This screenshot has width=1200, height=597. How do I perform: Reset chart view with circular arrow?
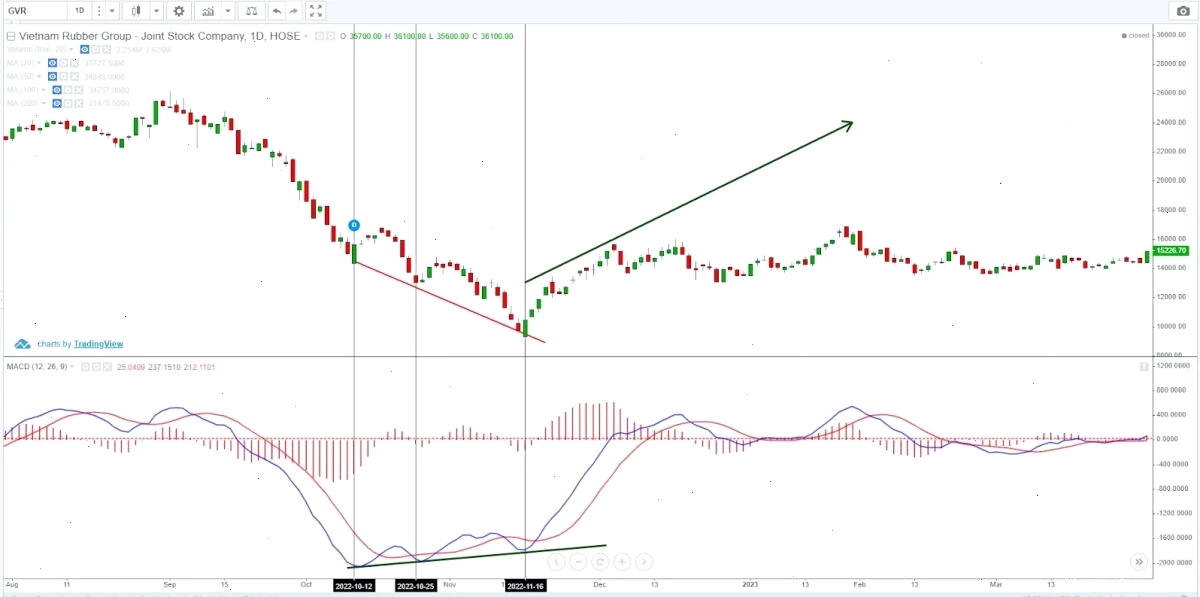click(600, 562)
